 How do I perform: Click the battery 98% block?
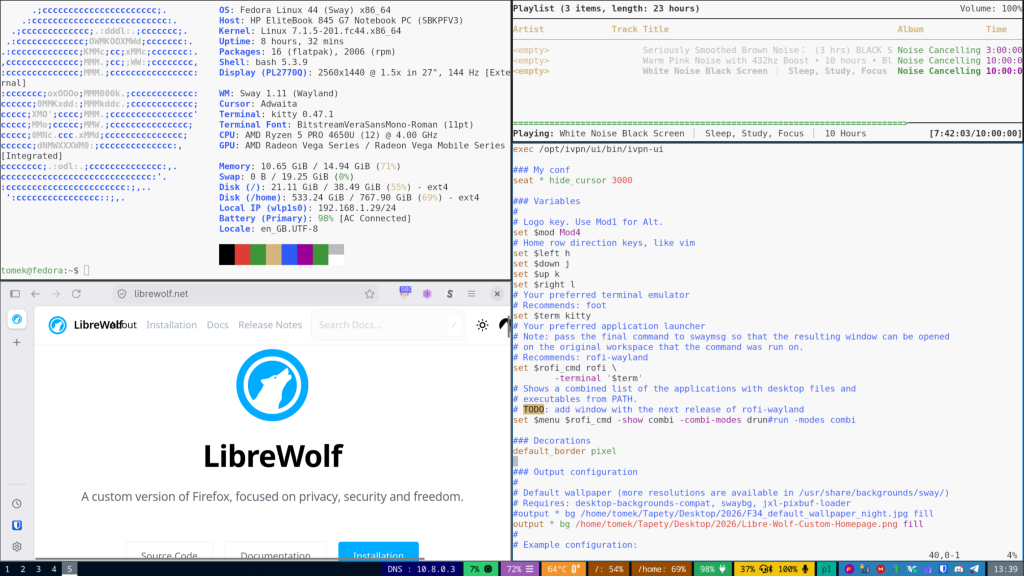tap(713, 569)
